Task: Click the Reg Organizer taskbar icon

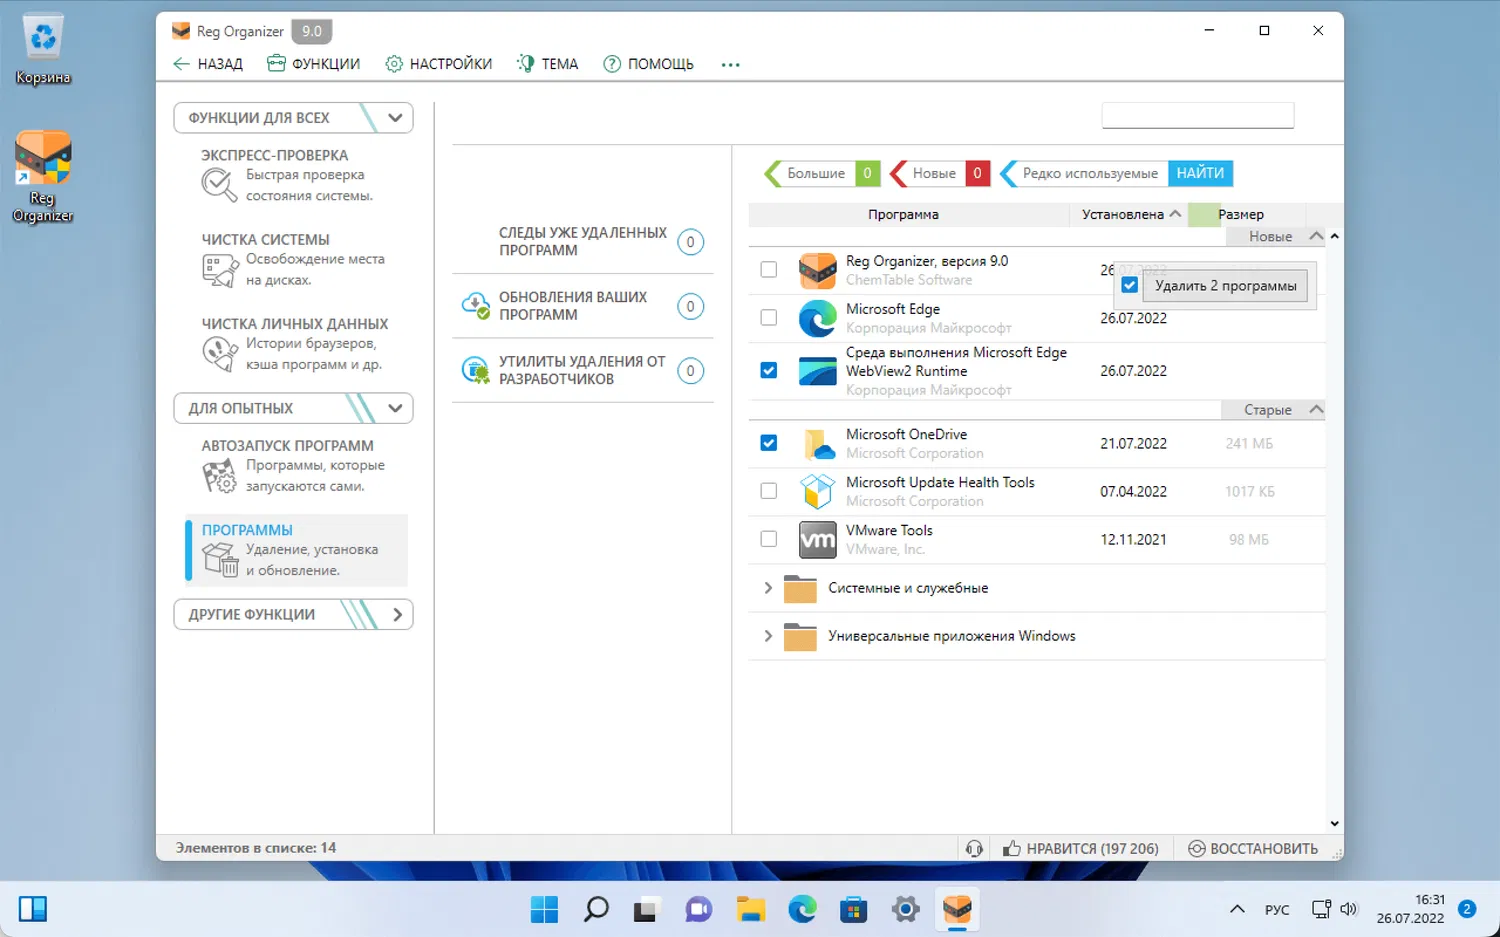Action: 958,909
